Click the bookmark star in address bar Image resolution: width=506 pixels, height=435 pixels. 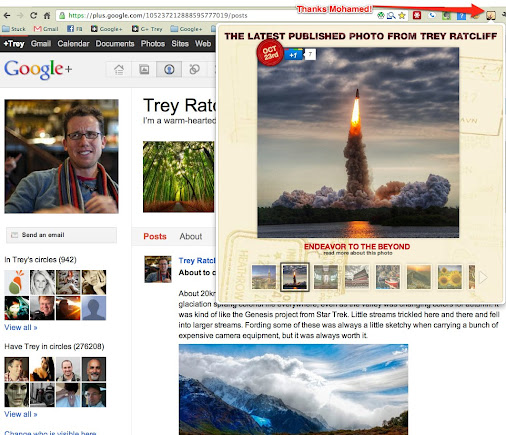click(402, 15)
